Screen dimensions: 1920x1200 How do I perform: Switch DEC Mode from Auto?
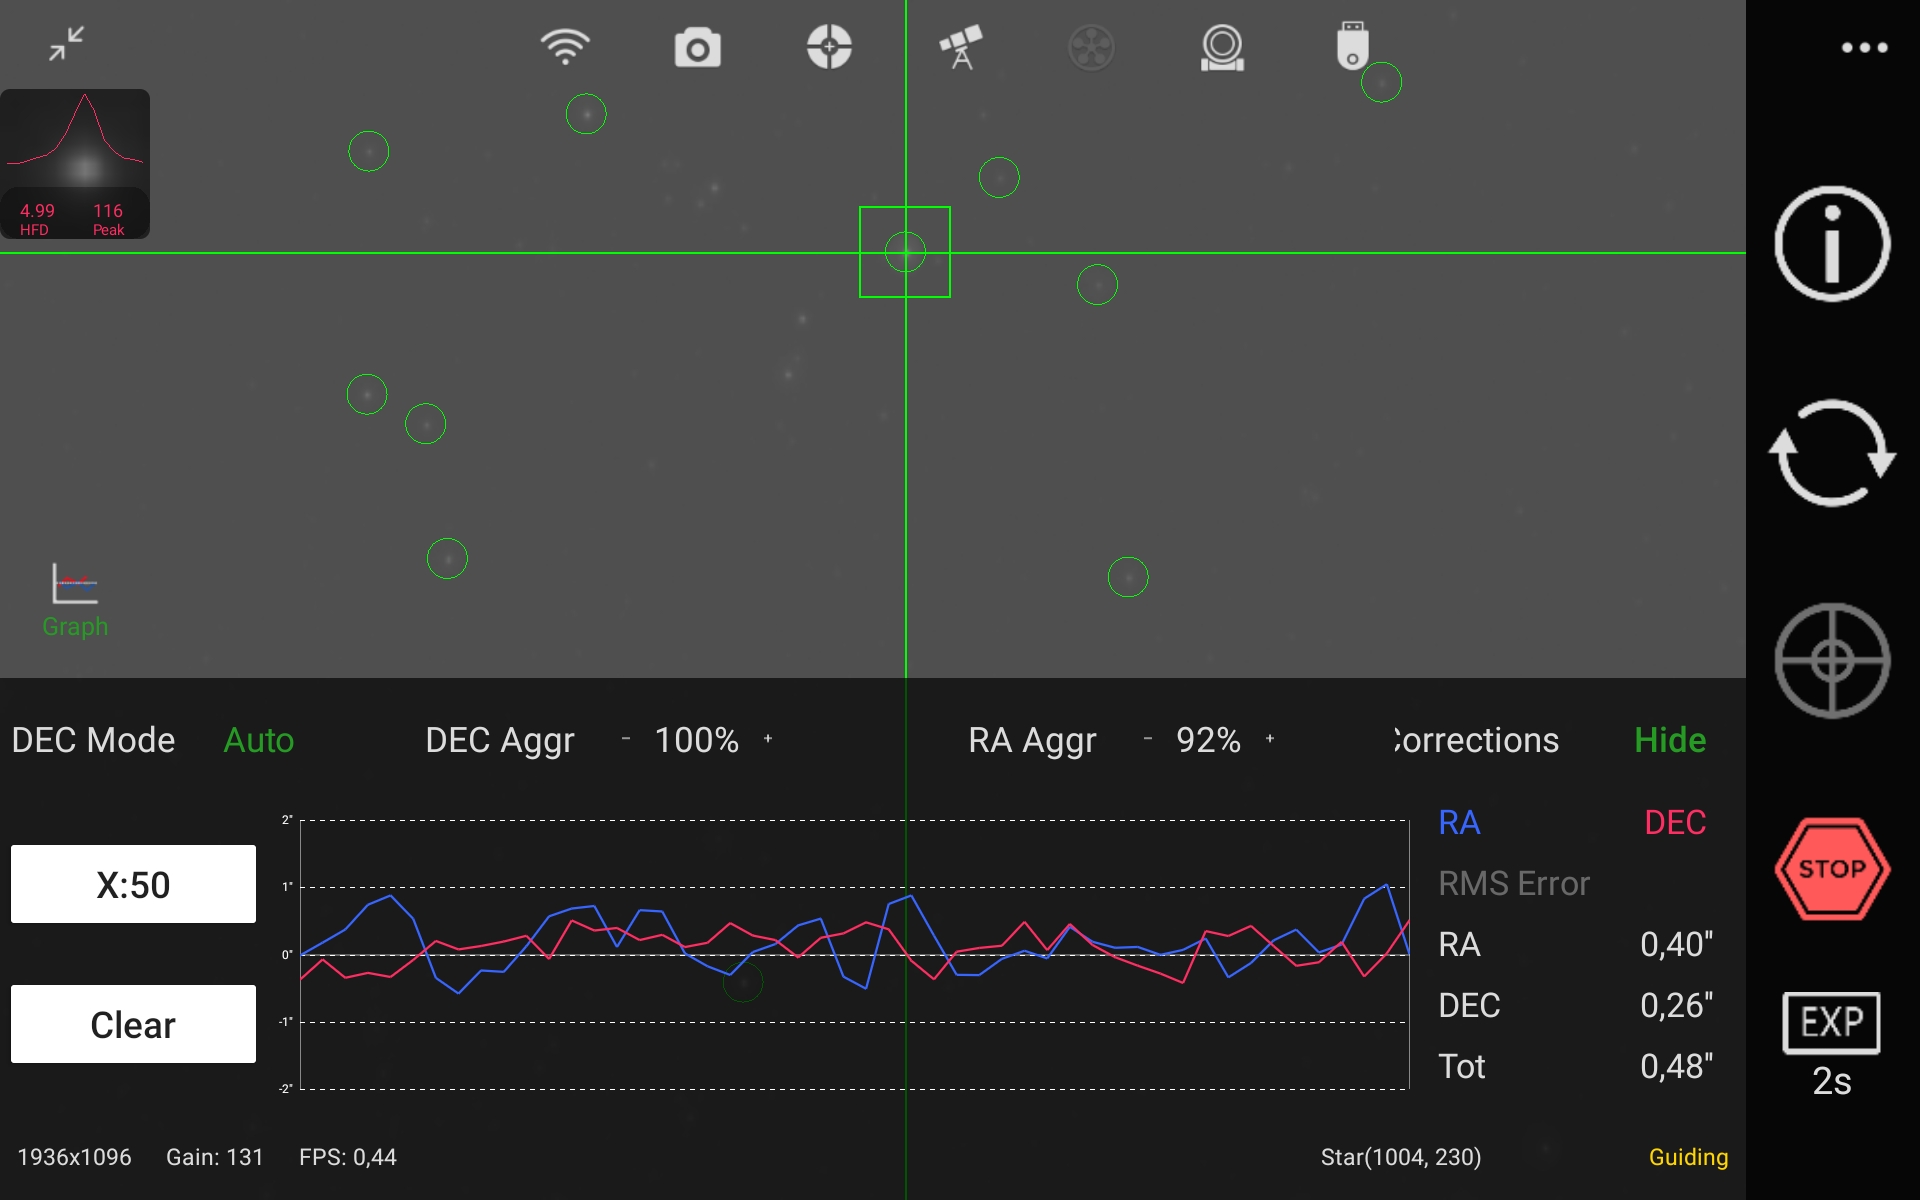(x=258, y=740)
